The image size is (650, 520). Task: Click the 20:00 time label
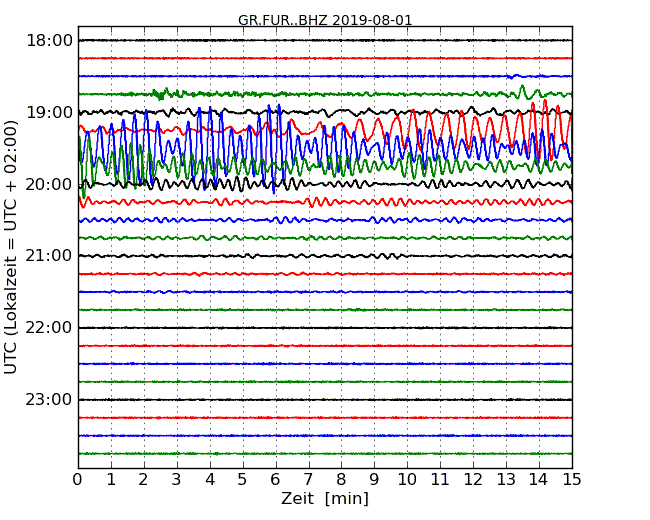click(x=49, y=184)
